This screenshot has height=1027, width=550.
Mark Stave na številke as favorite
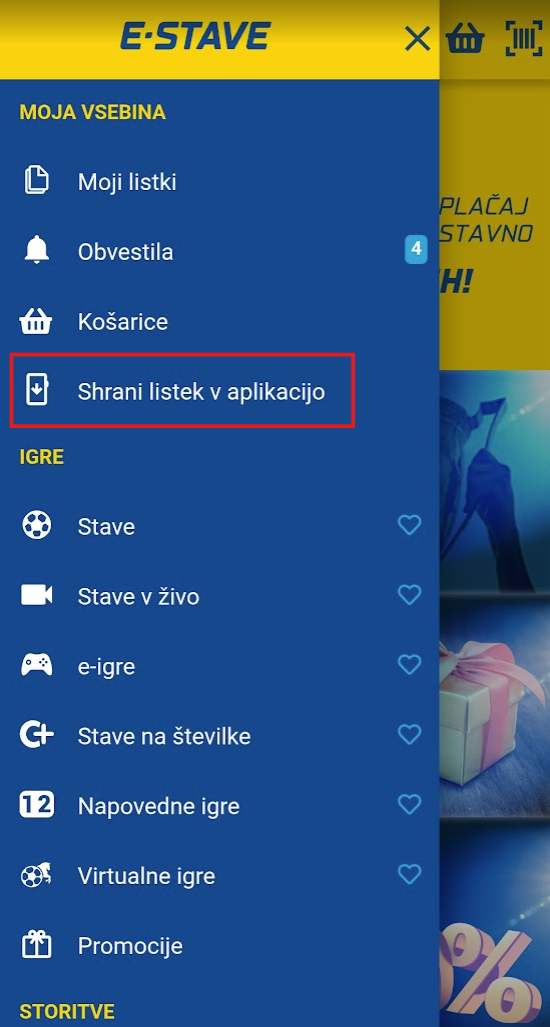(410, 735)
